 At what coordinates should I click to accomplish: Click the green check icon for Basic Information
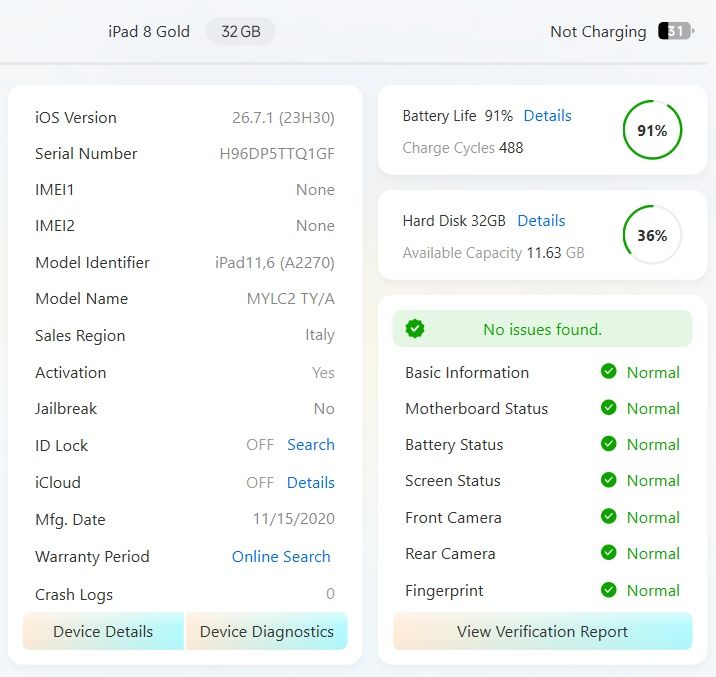(x=609, y=372)
